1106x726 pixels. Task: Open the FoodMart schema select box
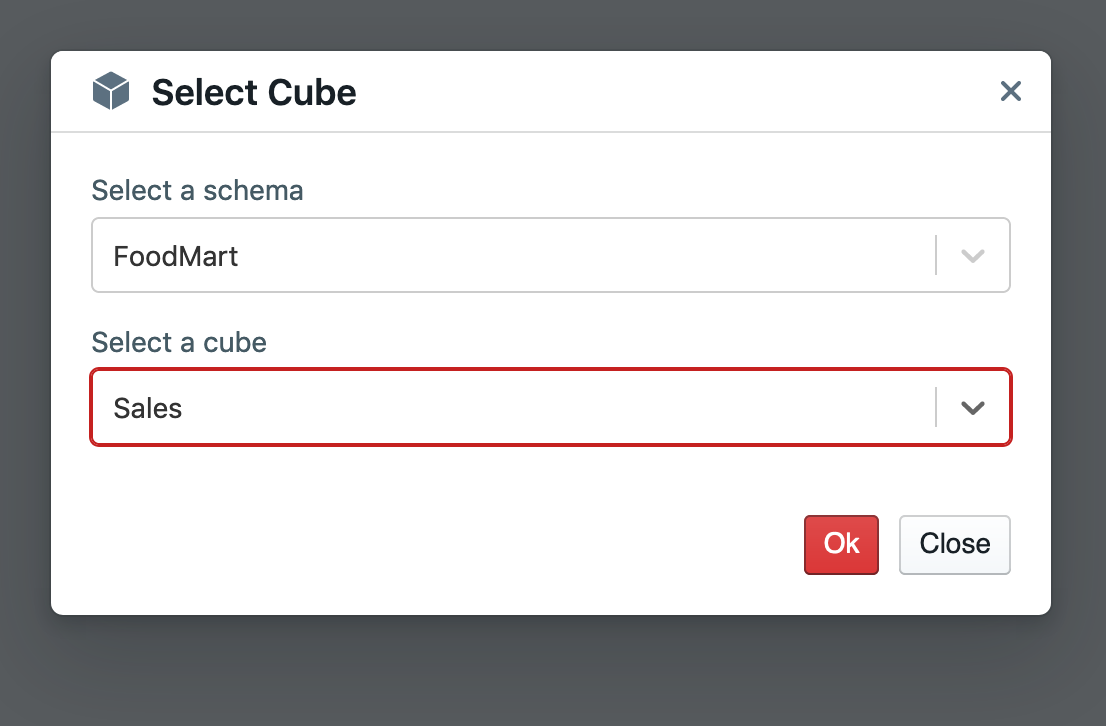tap(551, 255)
